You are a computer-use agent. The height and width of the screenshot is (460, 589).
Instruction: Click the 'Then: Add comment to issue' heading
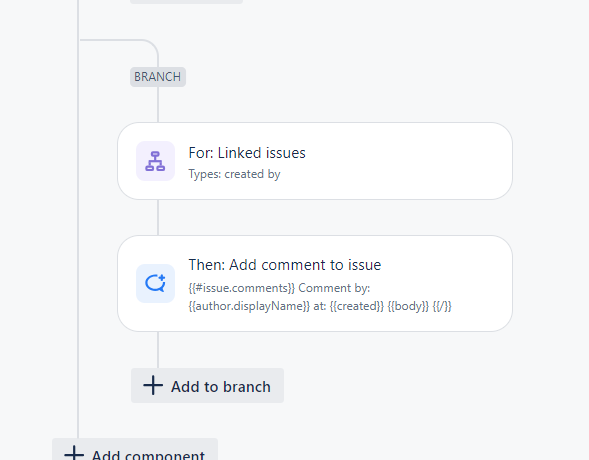pyautogui.click(x=285, y=265)
